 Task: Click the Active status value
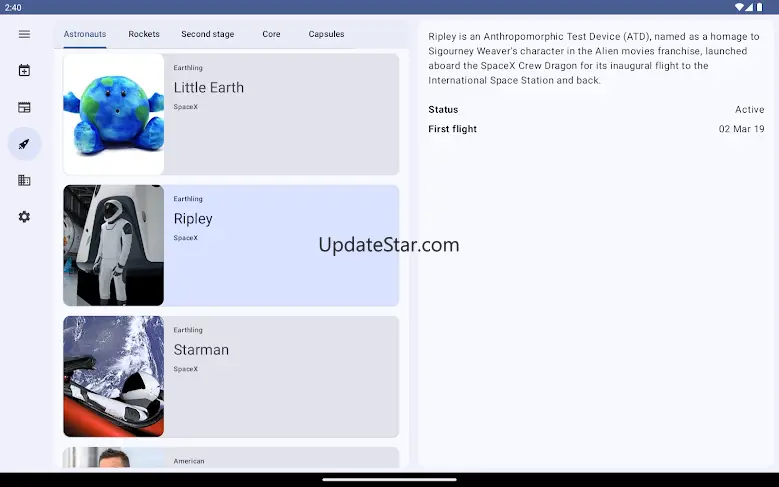[750, 109]
